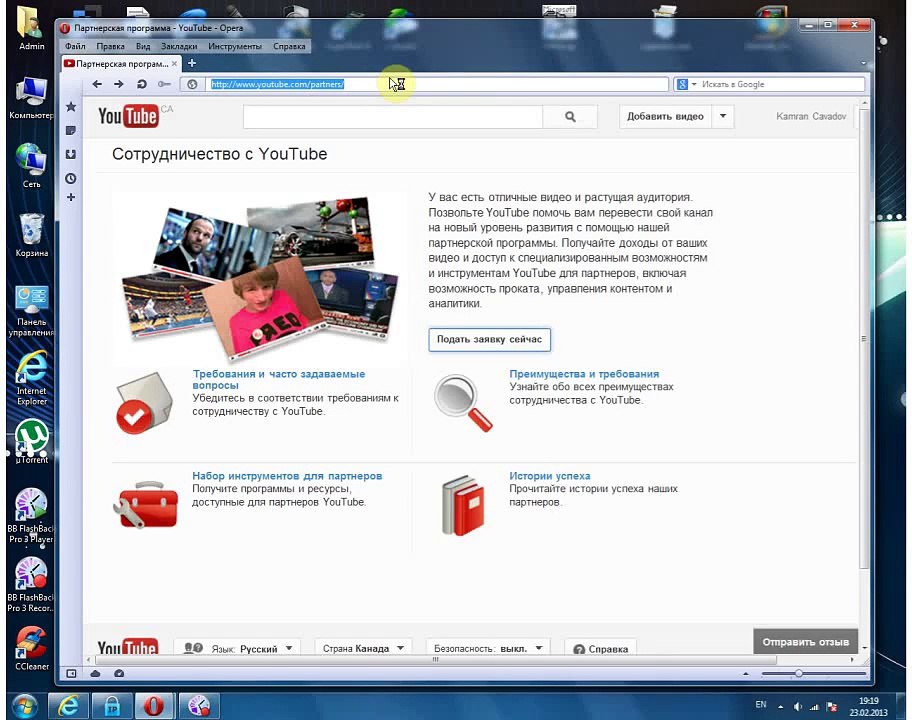Open search engine dropdown beside Google icon
The width and height of the screenshot is (912, 720).
tap(693, 84)
